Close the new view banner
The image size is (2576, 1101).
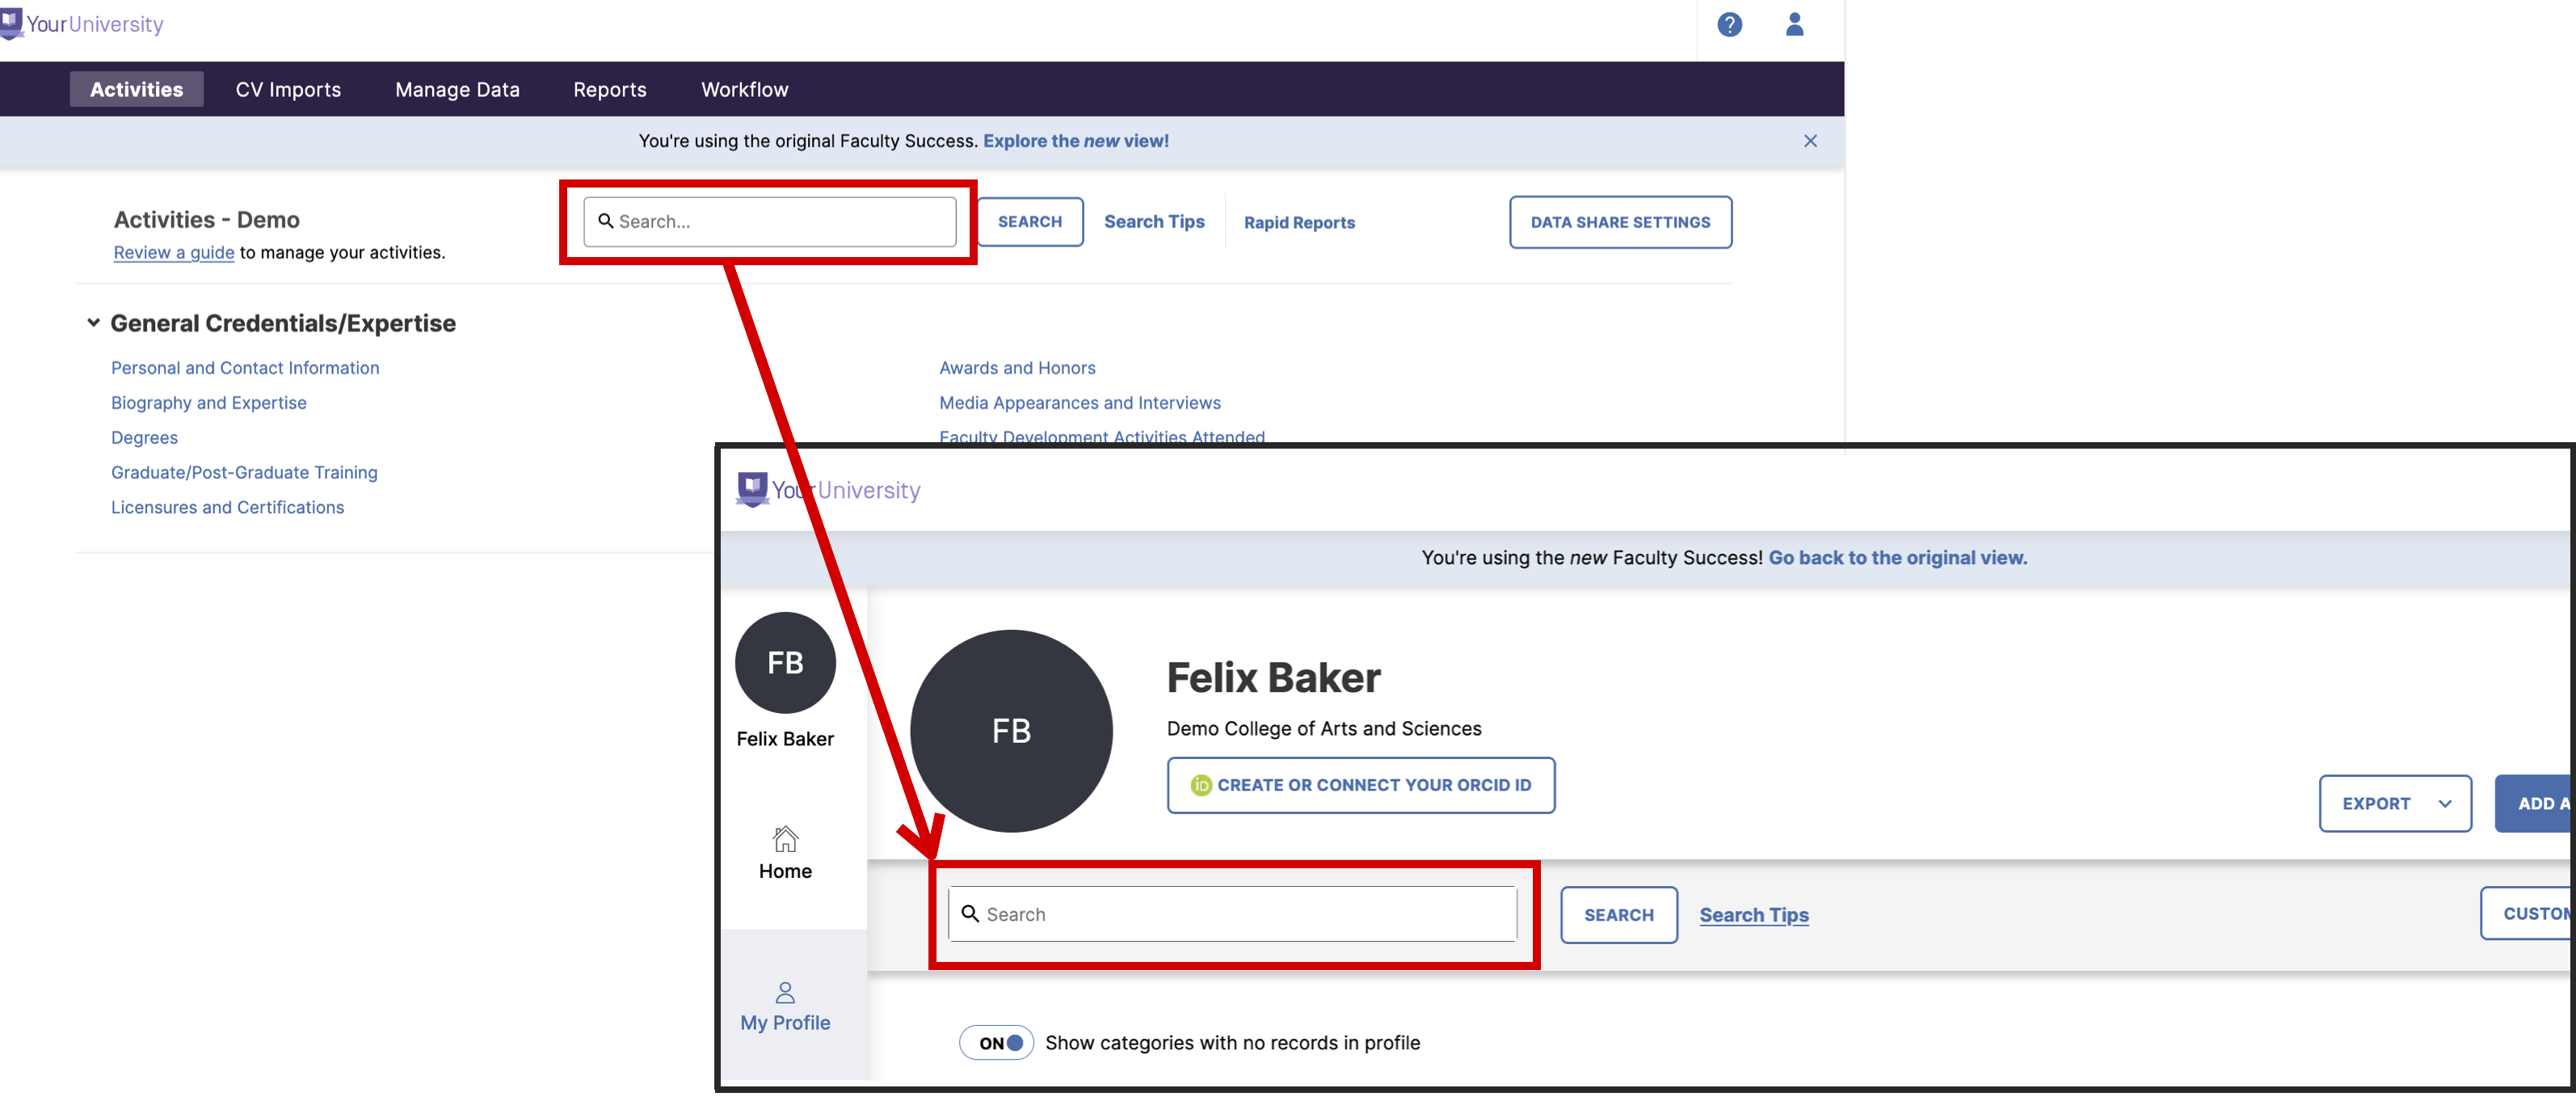click(x=1810, y=141)
